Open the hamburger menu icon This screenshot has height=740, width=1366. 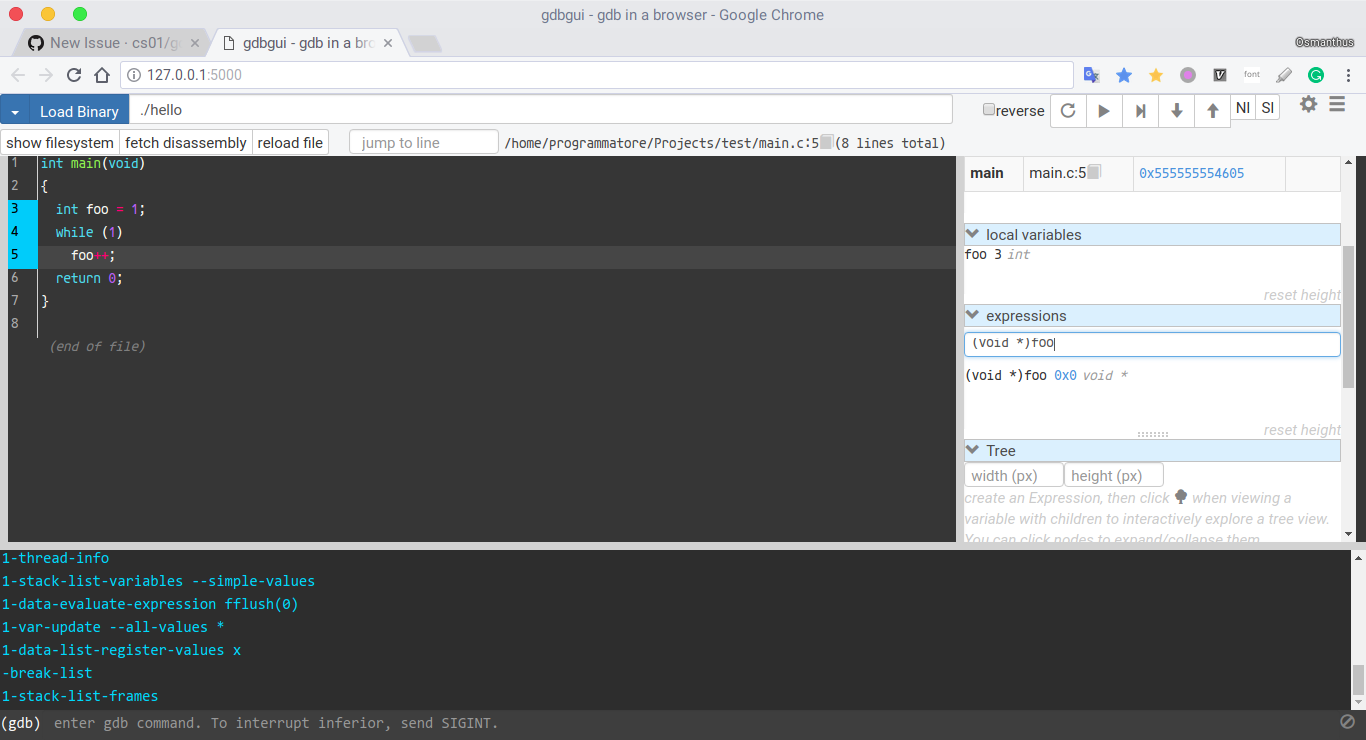click(x=1337, y=103)
